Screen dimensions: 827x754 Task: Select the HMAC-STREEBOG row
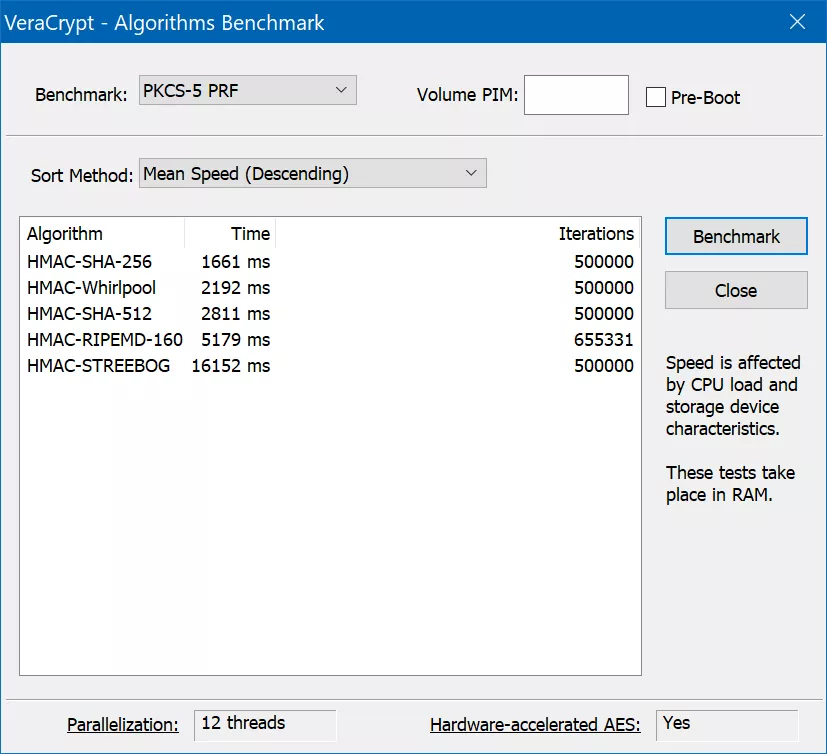pos(330,365)
